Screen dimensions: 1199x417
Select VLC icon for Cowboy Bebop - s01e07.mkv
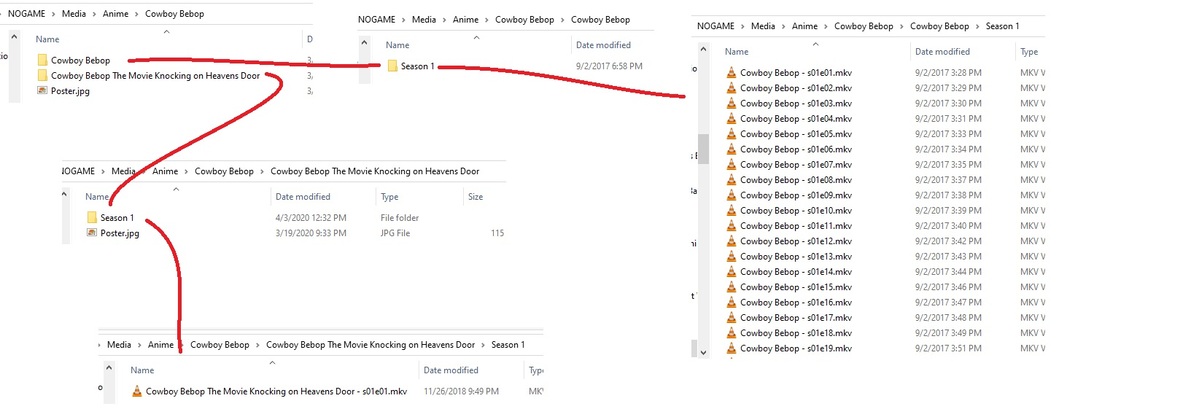pos(732,165)
